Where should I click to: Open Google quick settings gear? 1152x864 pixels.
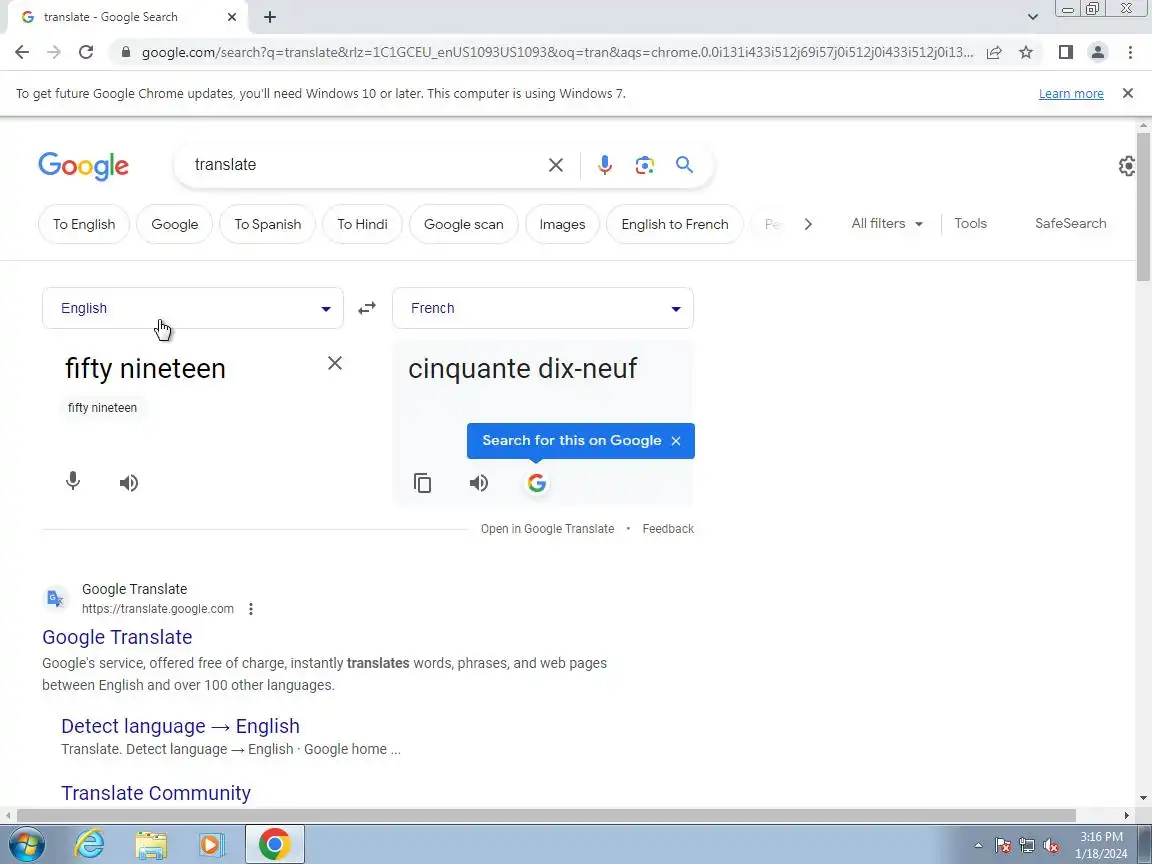[x=1127, y=166]
